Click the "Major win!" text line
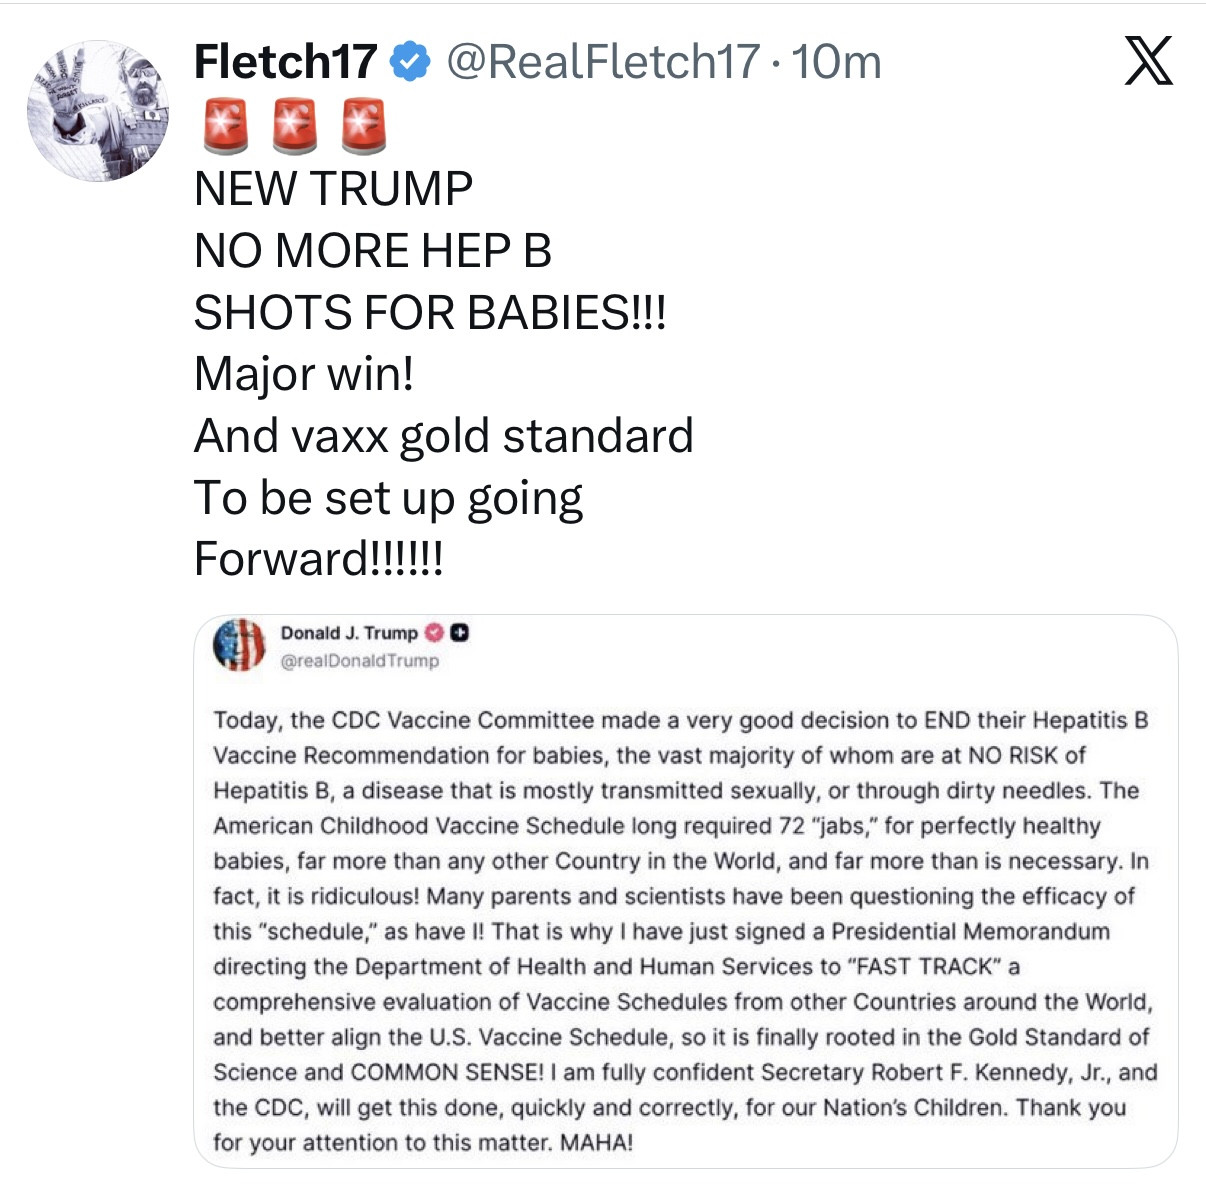This screenshot has width=1206, height=1195. [x=304, y=374]
